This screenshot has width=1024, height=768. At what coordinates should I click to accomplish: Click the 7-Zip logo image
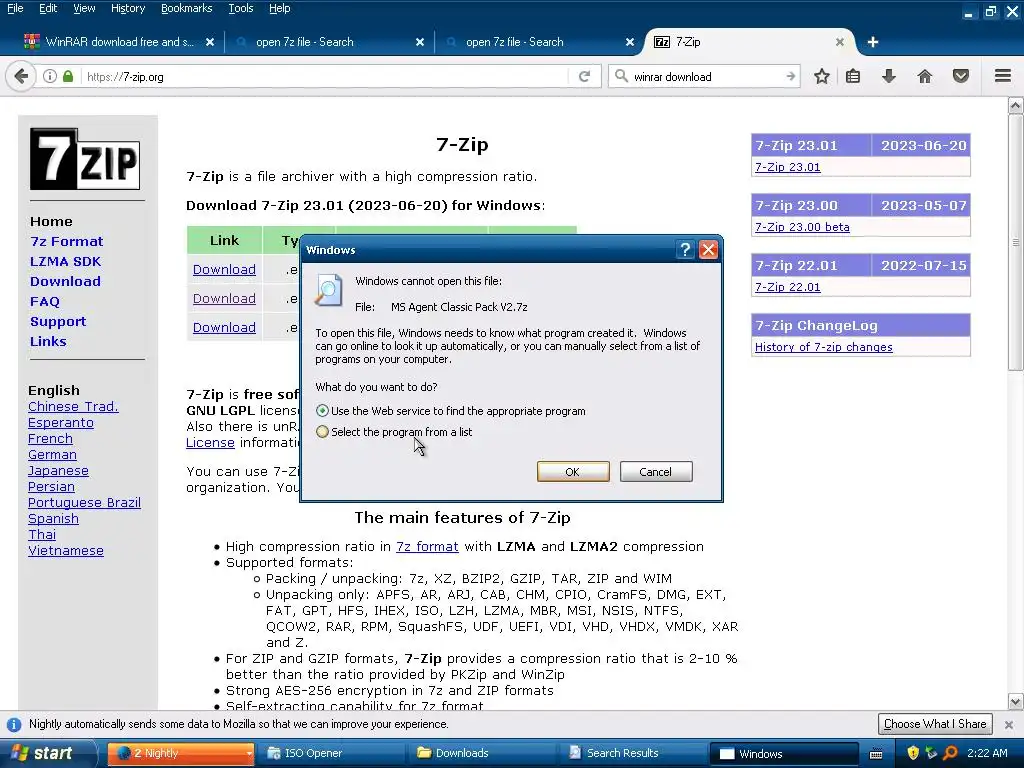click(x=85, y=159)
